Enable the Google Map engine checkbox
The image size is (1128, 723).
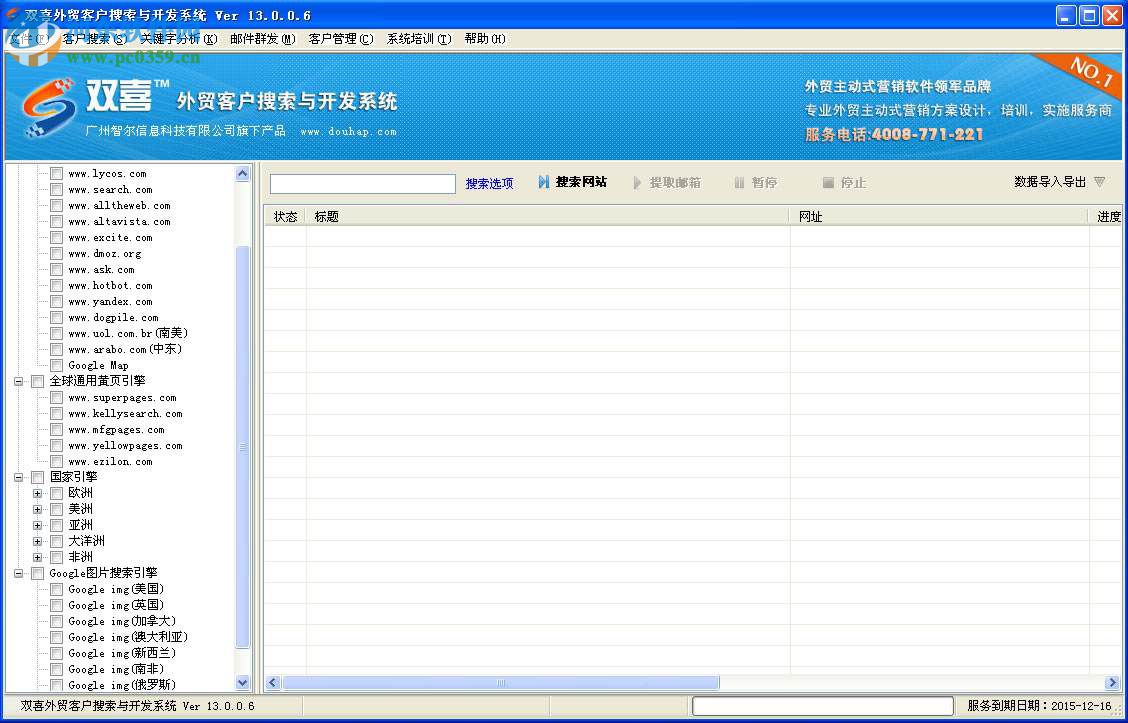tap(56, 365)
